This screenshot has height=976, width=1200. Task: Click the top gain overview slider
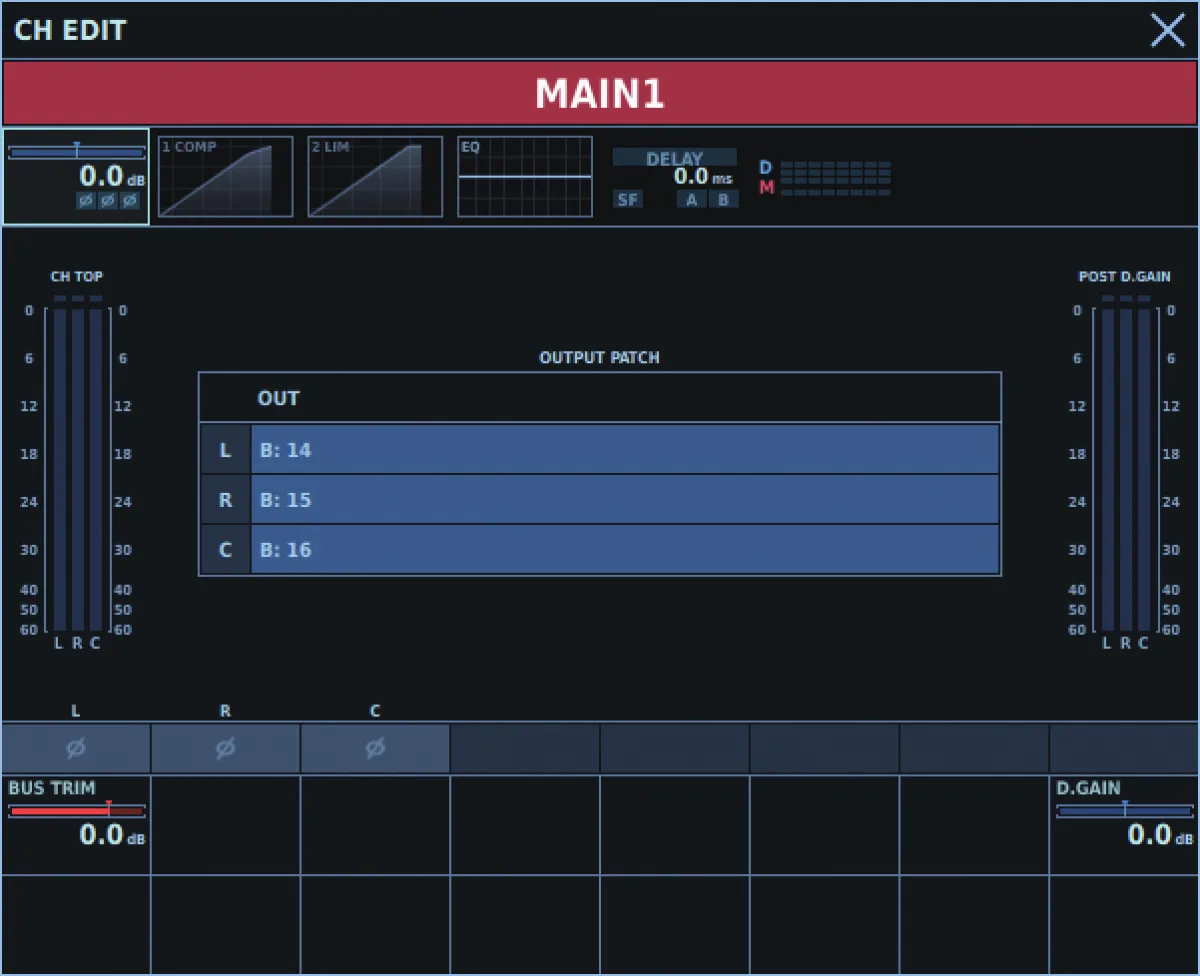click(x=76, y=152)
